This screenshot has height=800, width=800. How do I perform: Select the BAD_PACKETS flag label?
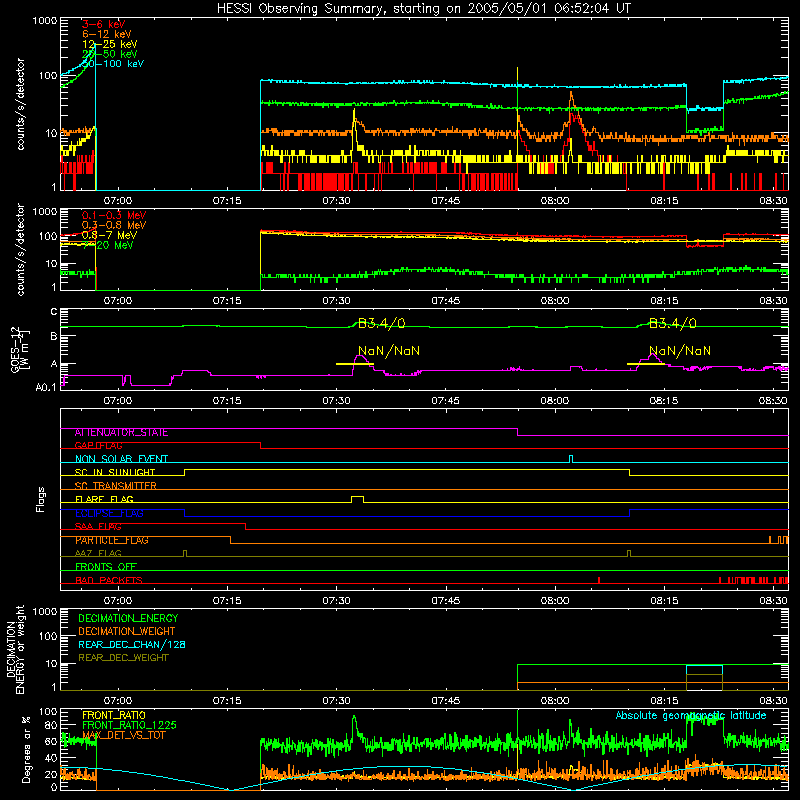tap(109, 580)
